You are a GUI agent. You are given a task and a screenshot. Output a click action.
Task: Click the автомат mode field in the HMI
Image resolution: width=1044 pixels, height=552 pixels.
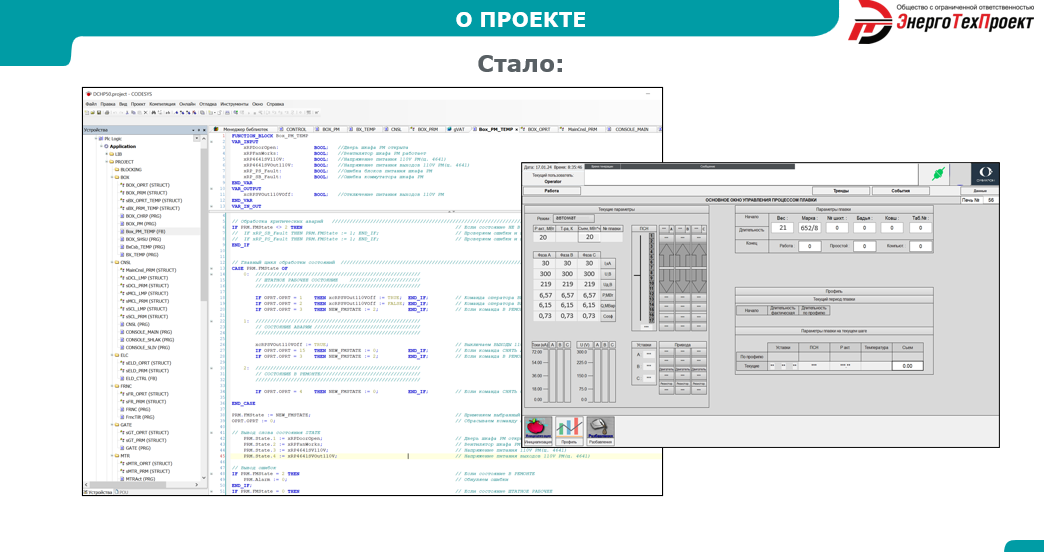574,218
